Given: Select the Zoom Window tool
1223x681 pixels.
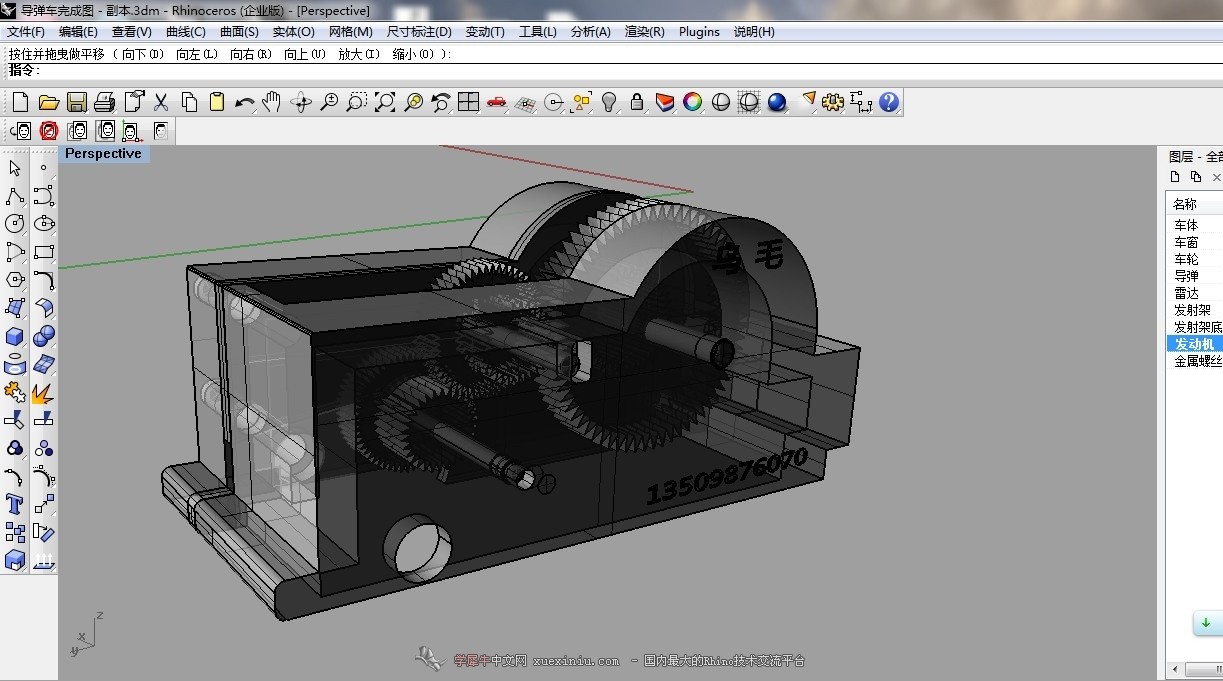Looking at the screenshot, I should click(356, 102).
